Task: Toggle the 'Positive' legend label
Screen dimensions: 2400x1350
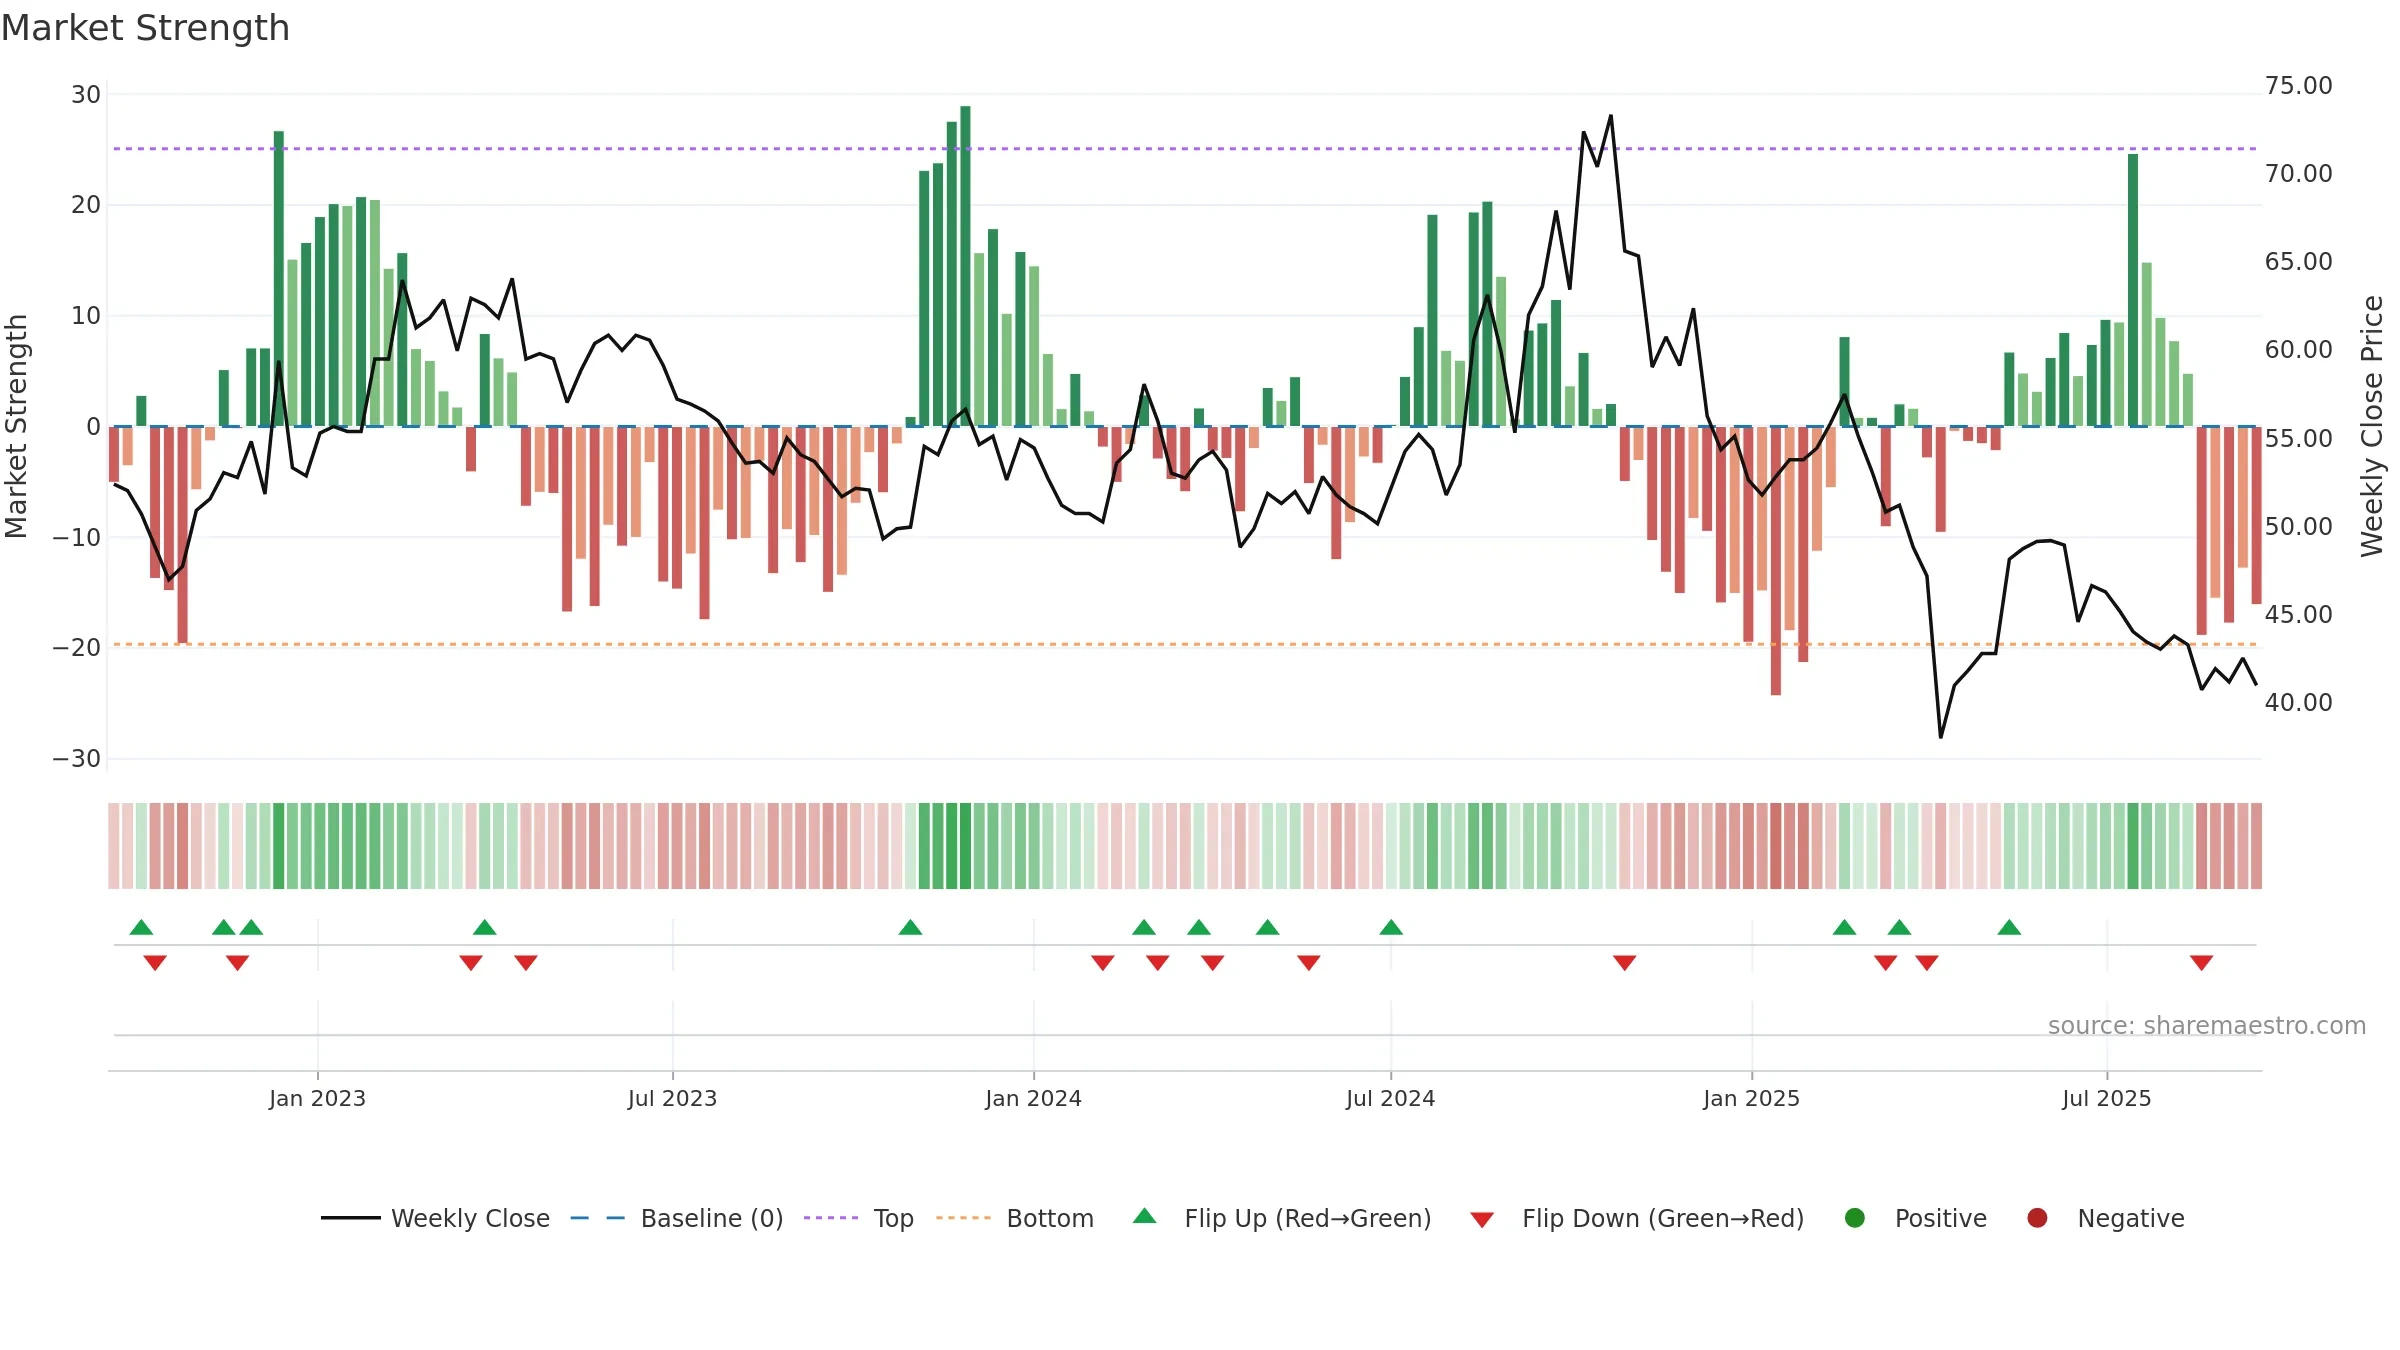Action: (1941, 1219)
